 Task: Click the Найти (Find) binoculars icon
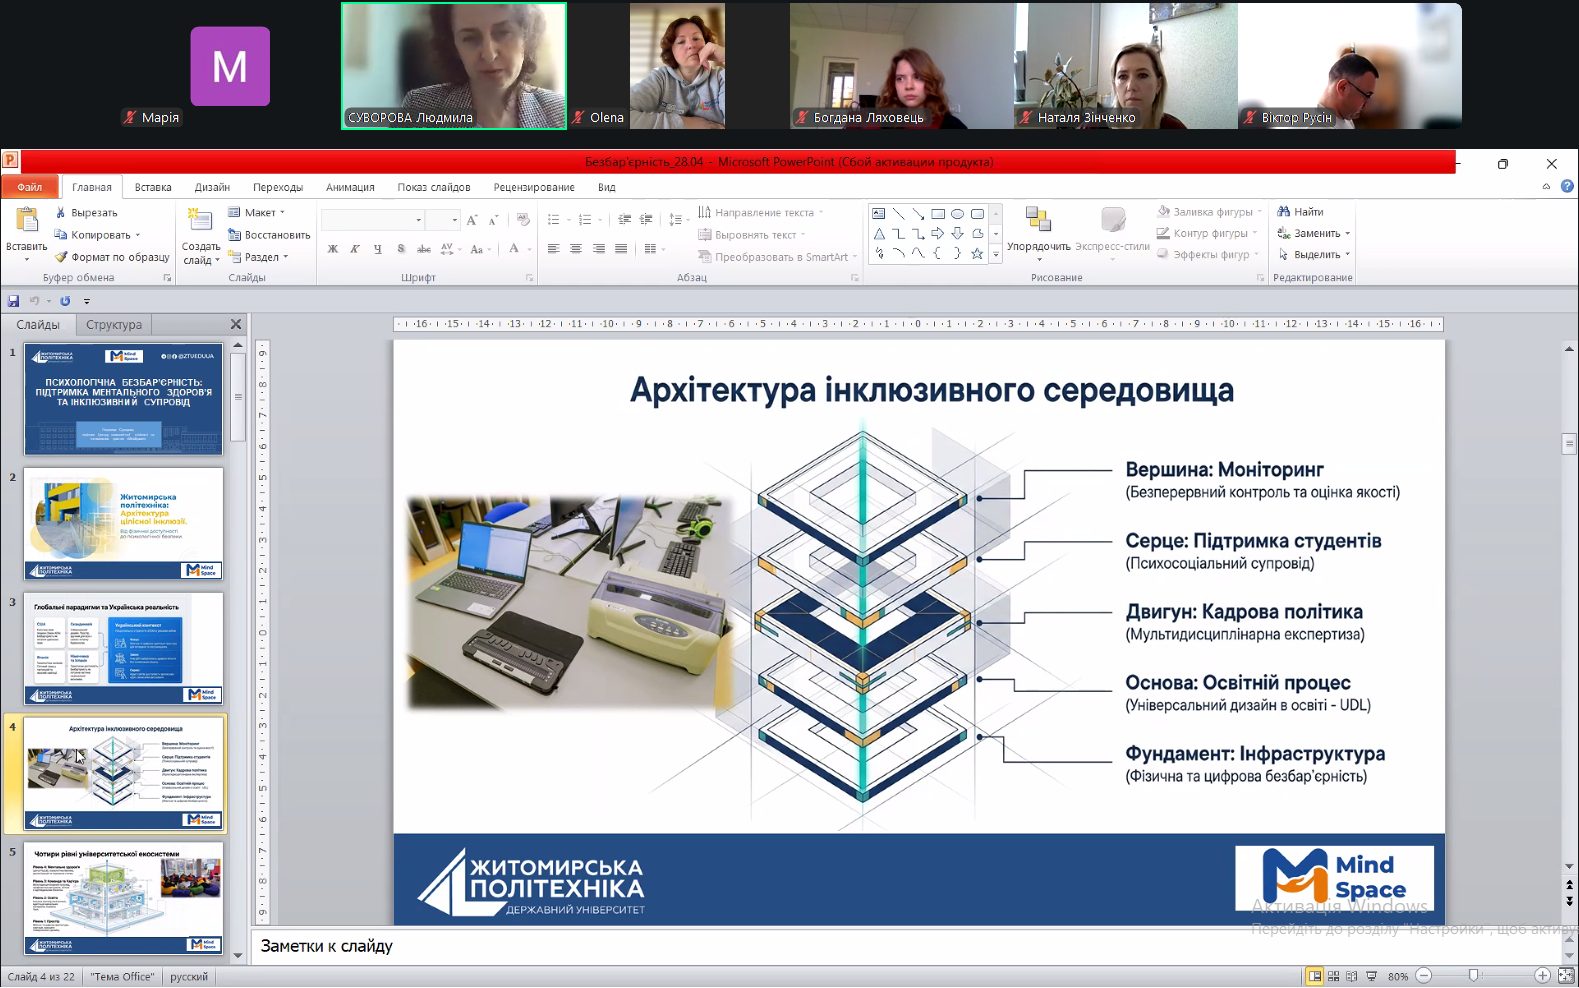click(x=1284, y=212)
